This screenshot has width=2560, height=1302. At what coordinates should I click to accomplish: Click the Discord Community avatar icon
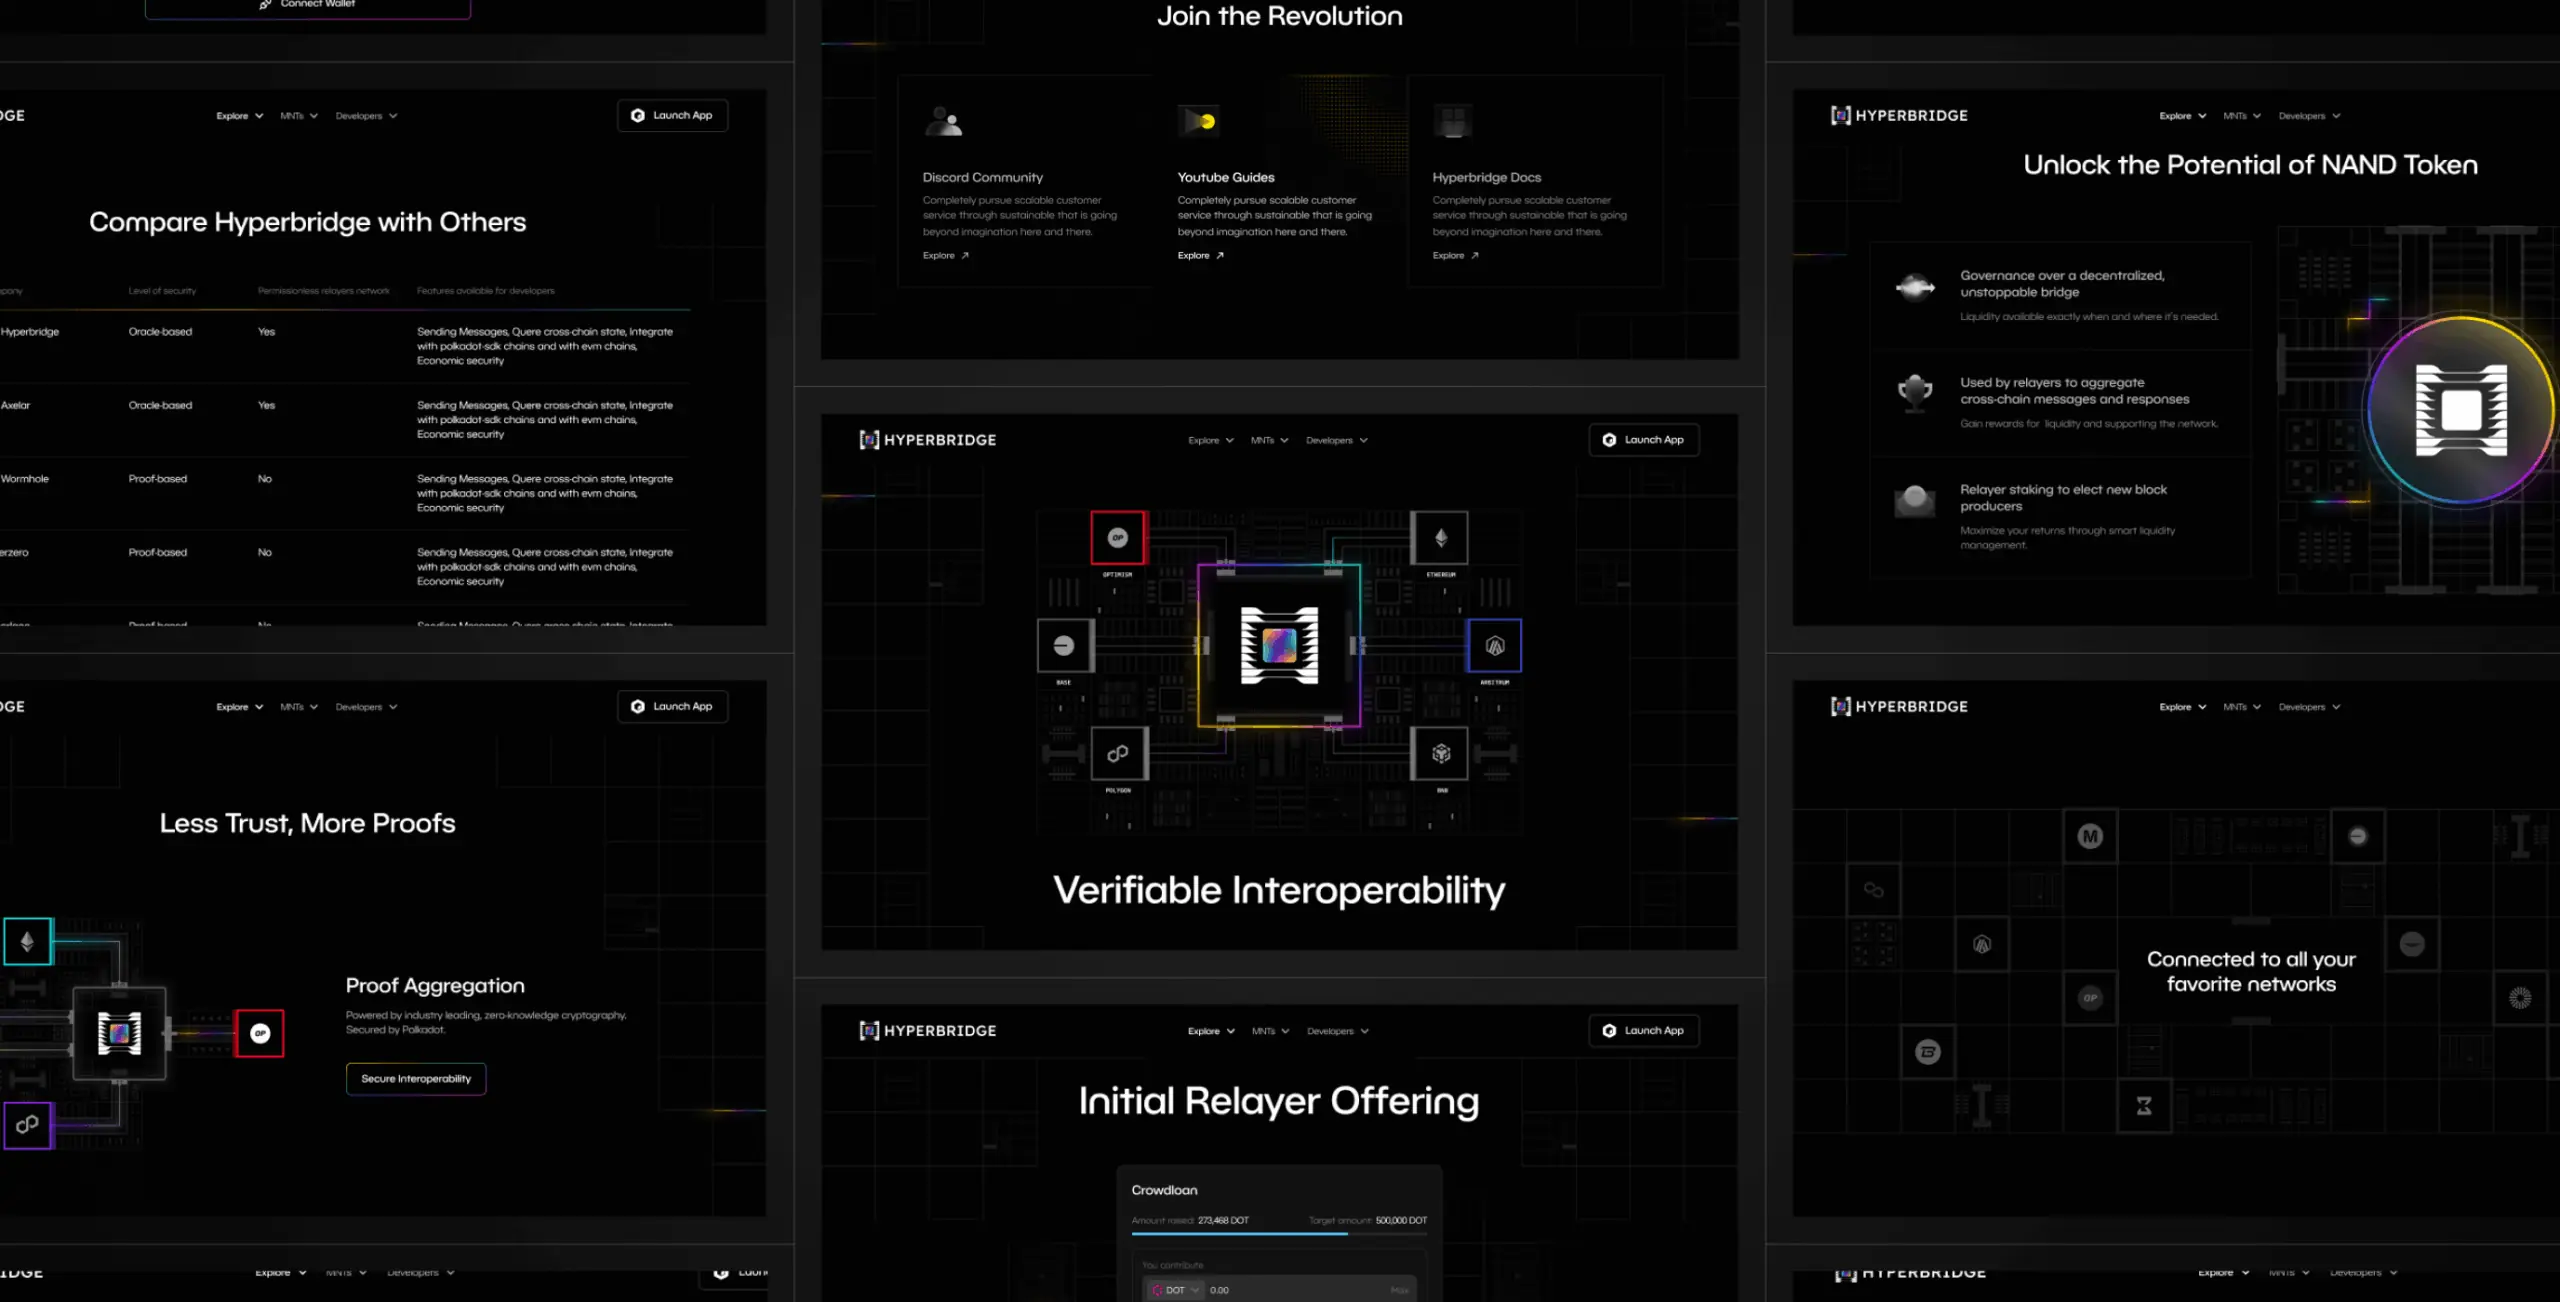pyautogui.click(x=943, y=121)
